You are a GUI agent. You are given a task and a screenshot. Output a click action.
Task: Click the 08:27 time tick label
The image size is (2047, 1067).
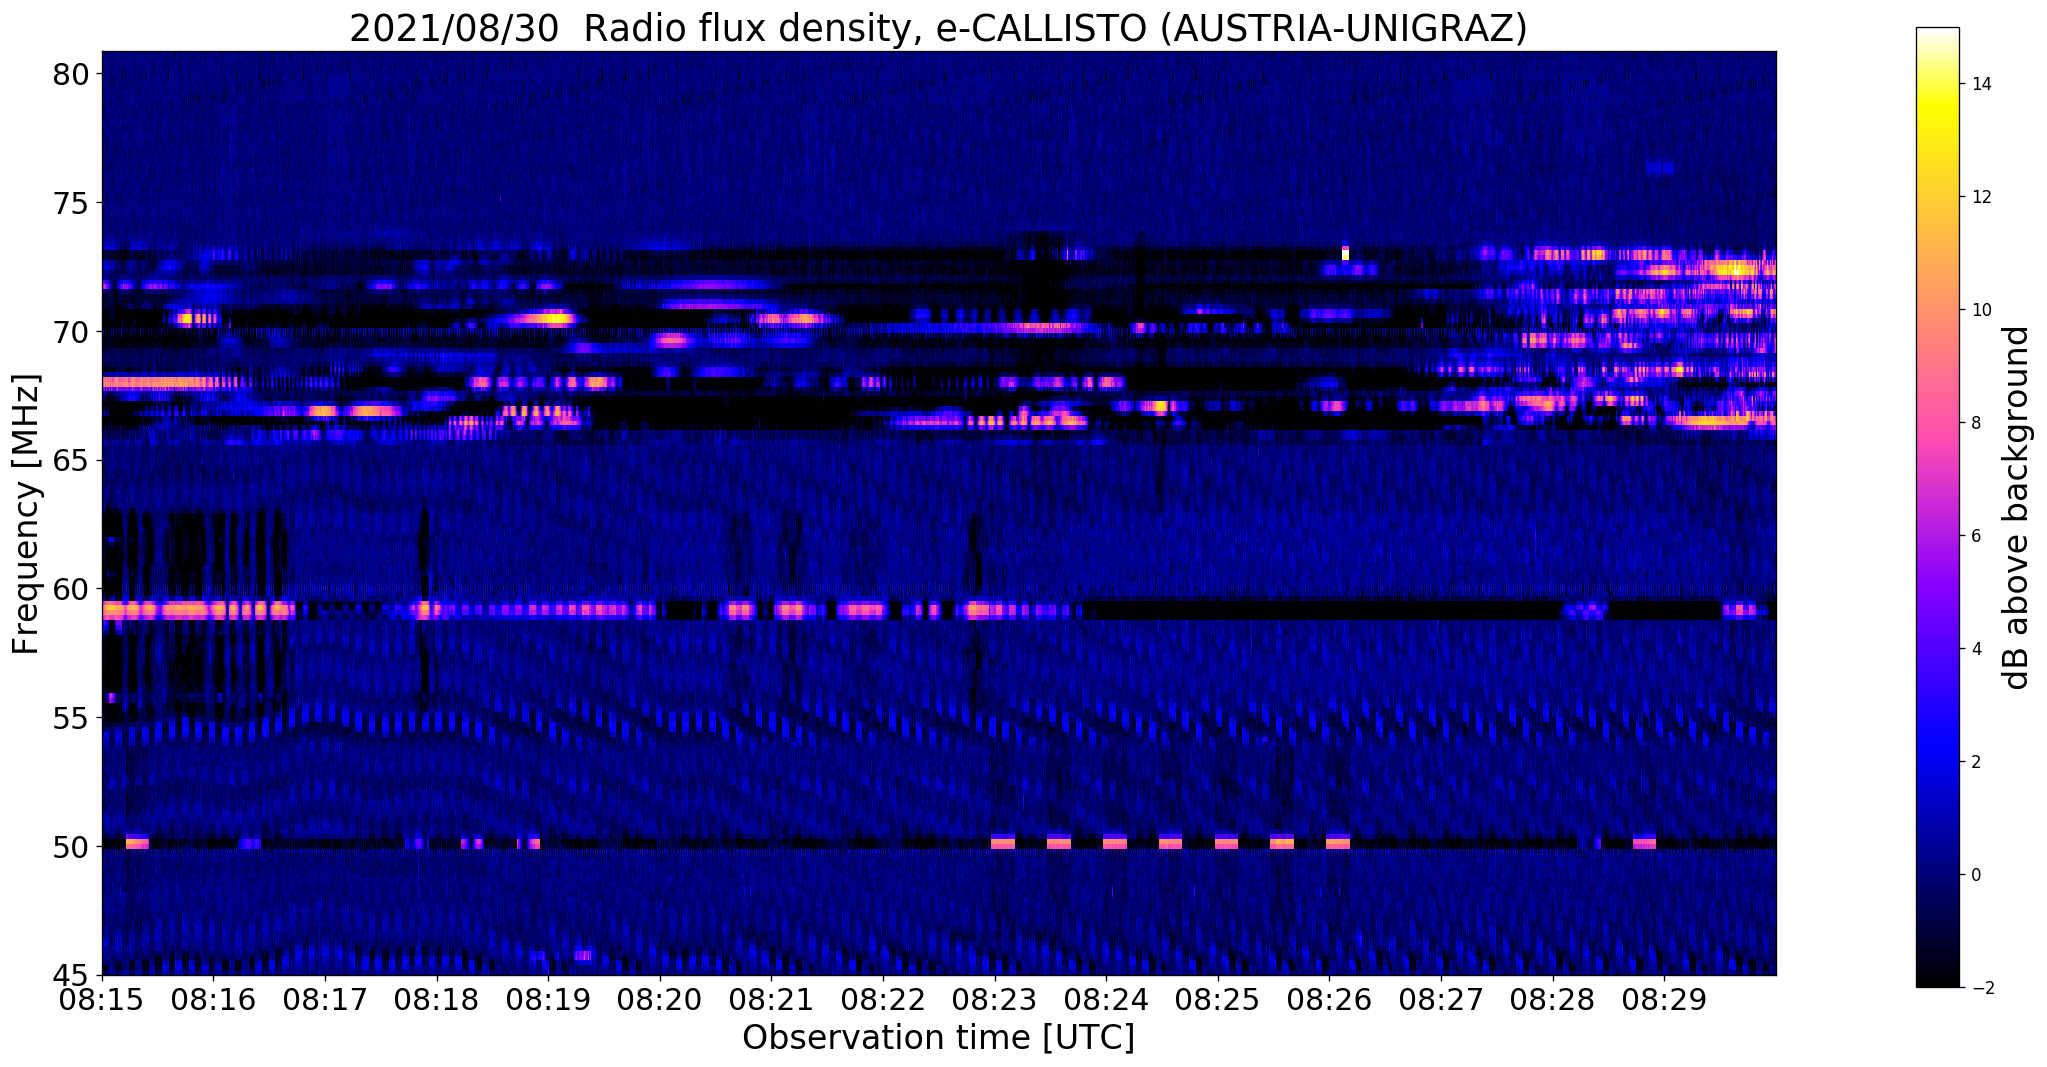click(1441, 1000)
